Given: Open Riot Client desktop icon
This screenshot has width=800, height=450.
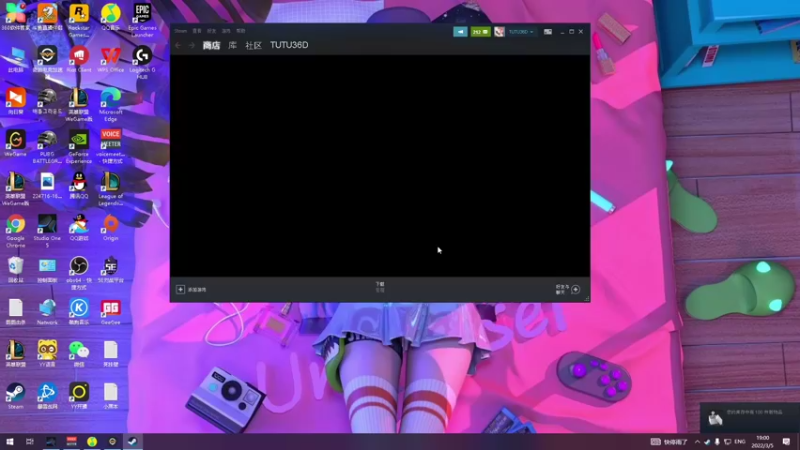Looking at the screenshot, I should coord(79,59).
